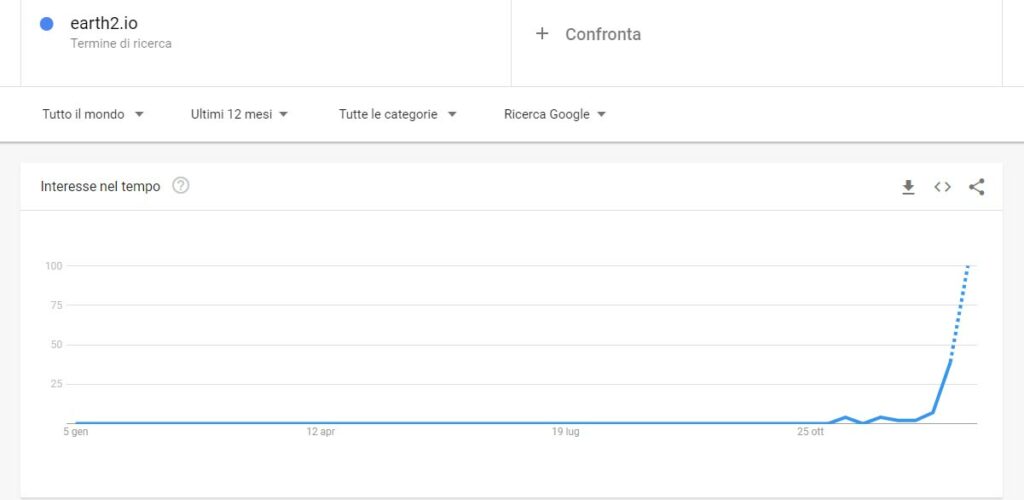Click the blue dot beside earth2.io
The width and height of the screenshot is (1024, 500).
pyautogui.click(x=46, y=24)
